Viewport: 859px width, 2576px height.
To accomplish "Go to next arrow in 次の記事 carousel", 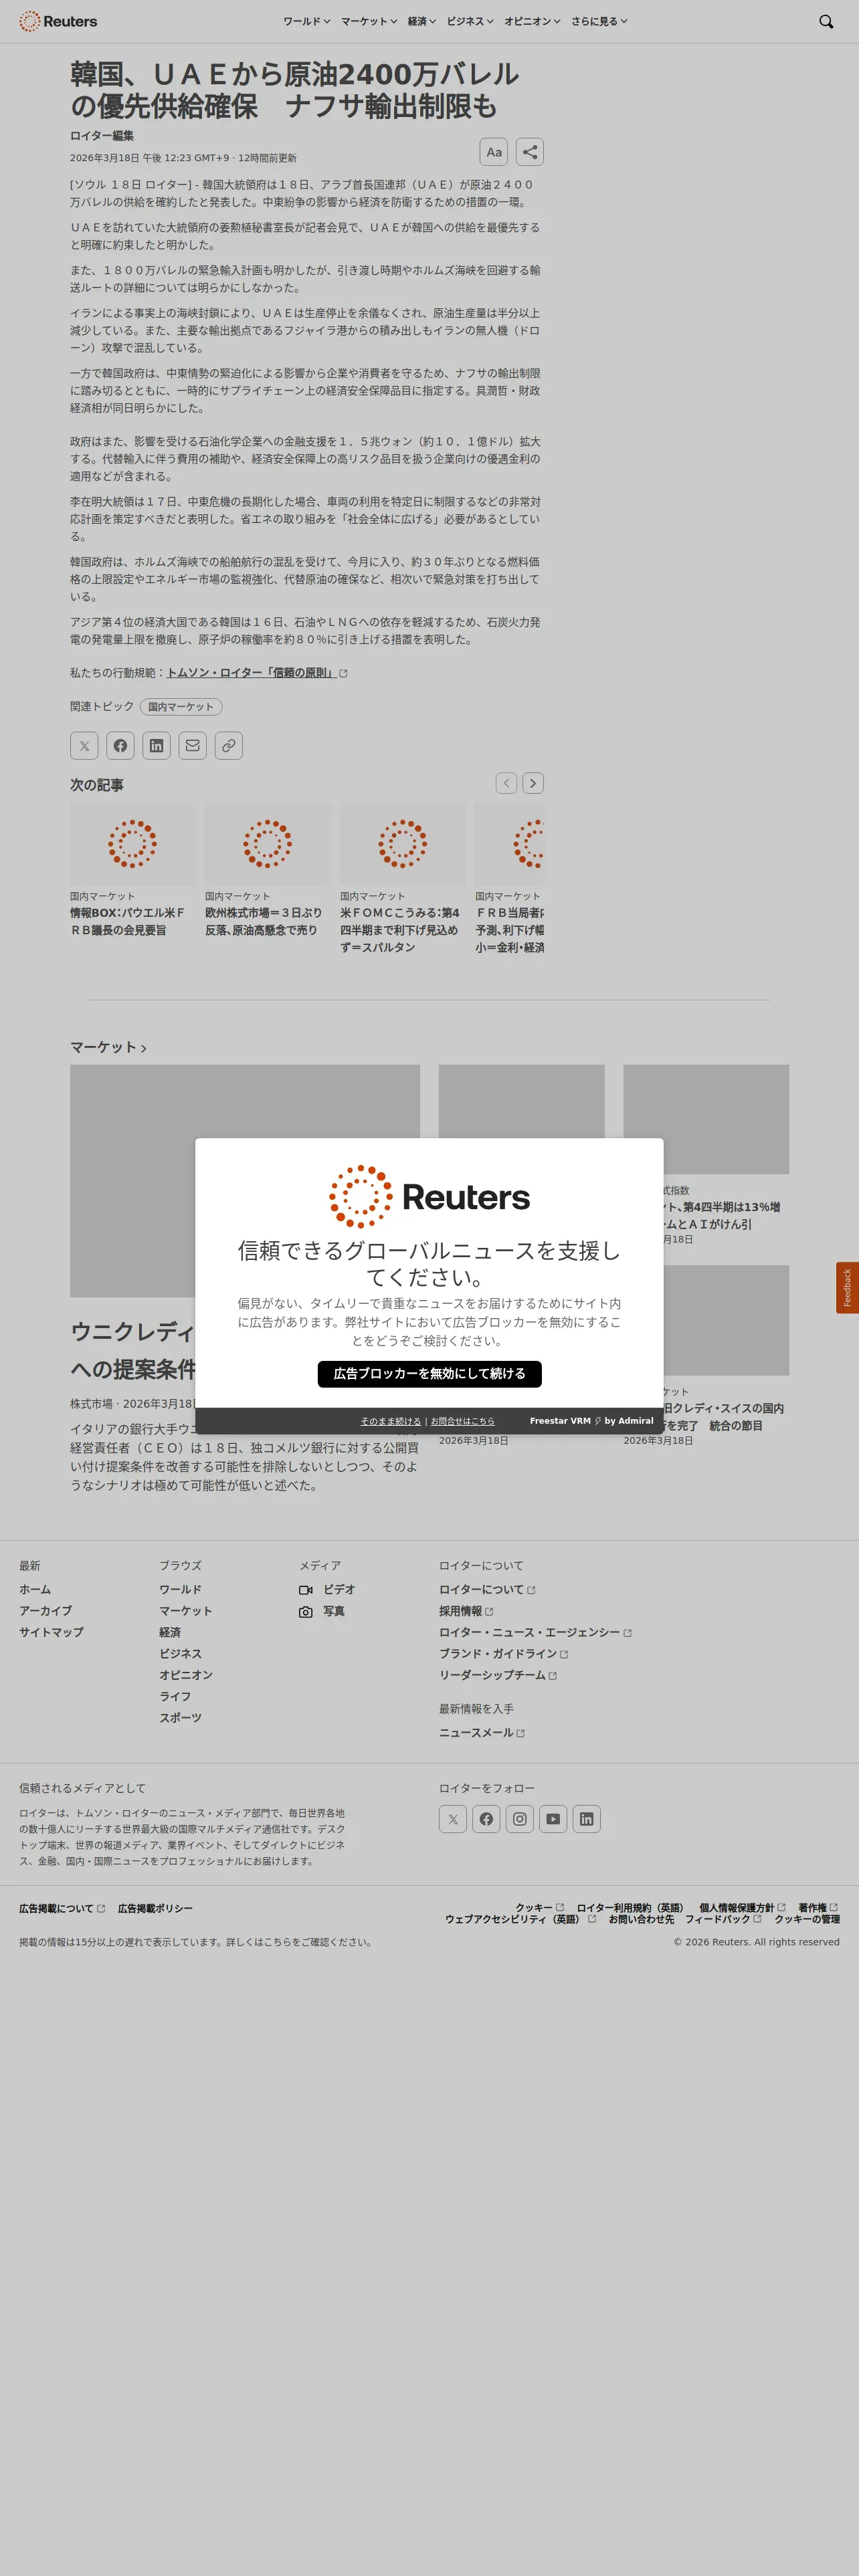I will coord(533,783).
